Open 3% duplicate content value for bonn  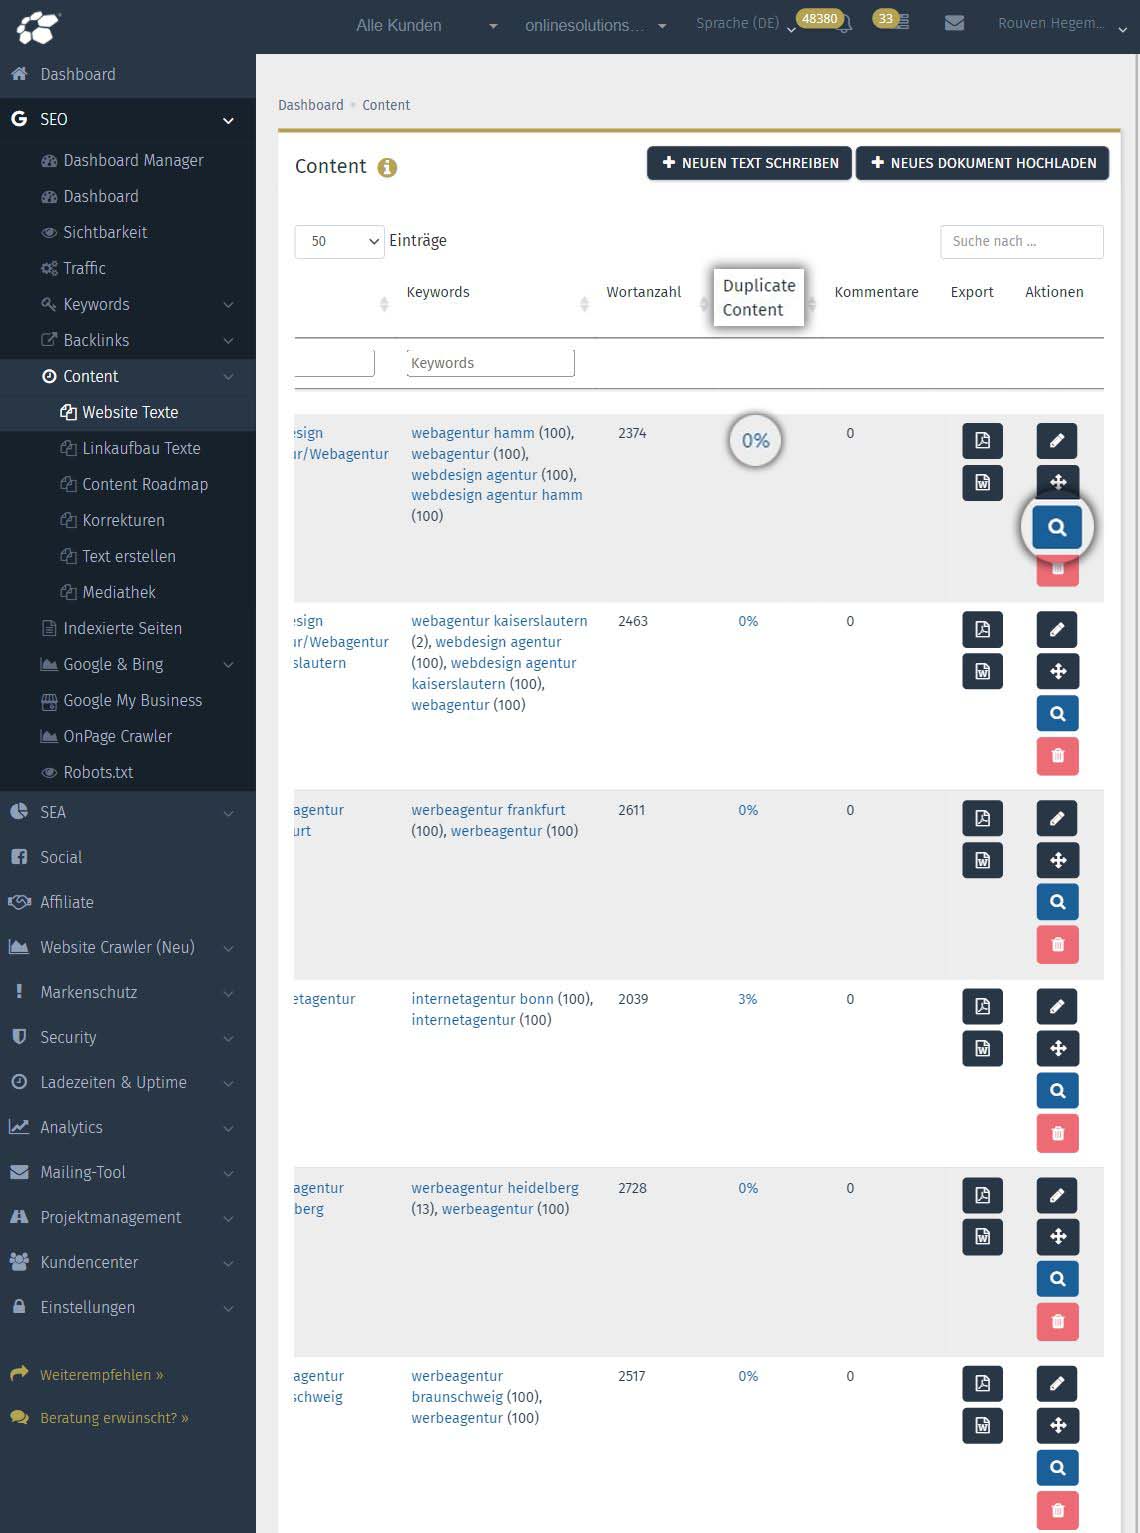click(x=747, y=999)
